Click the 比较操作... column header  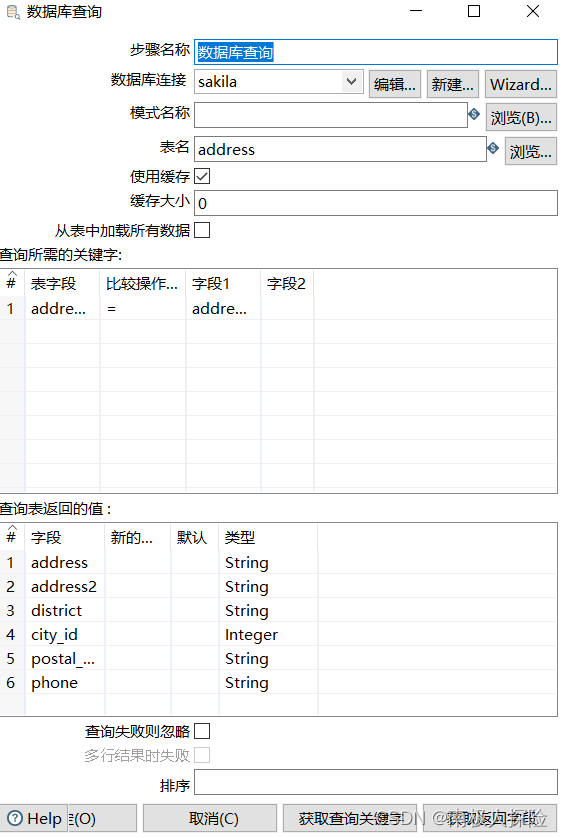coord(142,283)
